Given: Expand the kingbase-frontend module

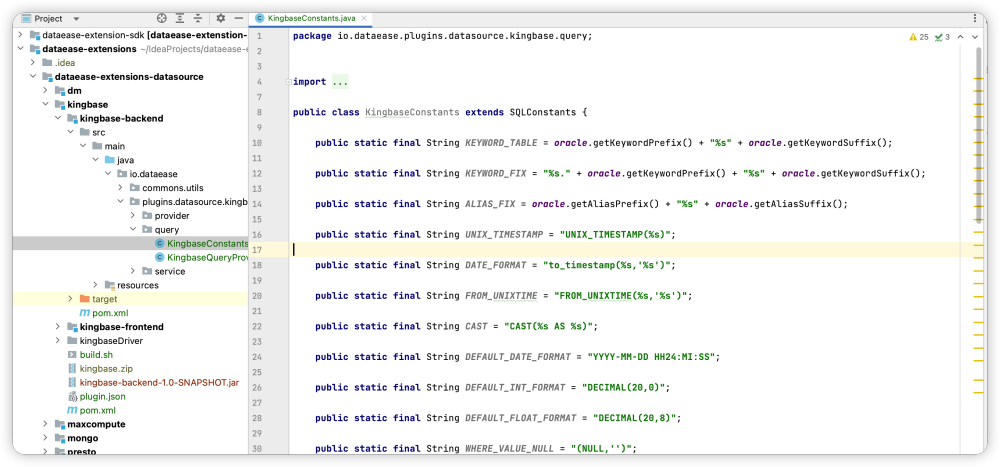Looking at the screenshot, I should click(58, 327).
